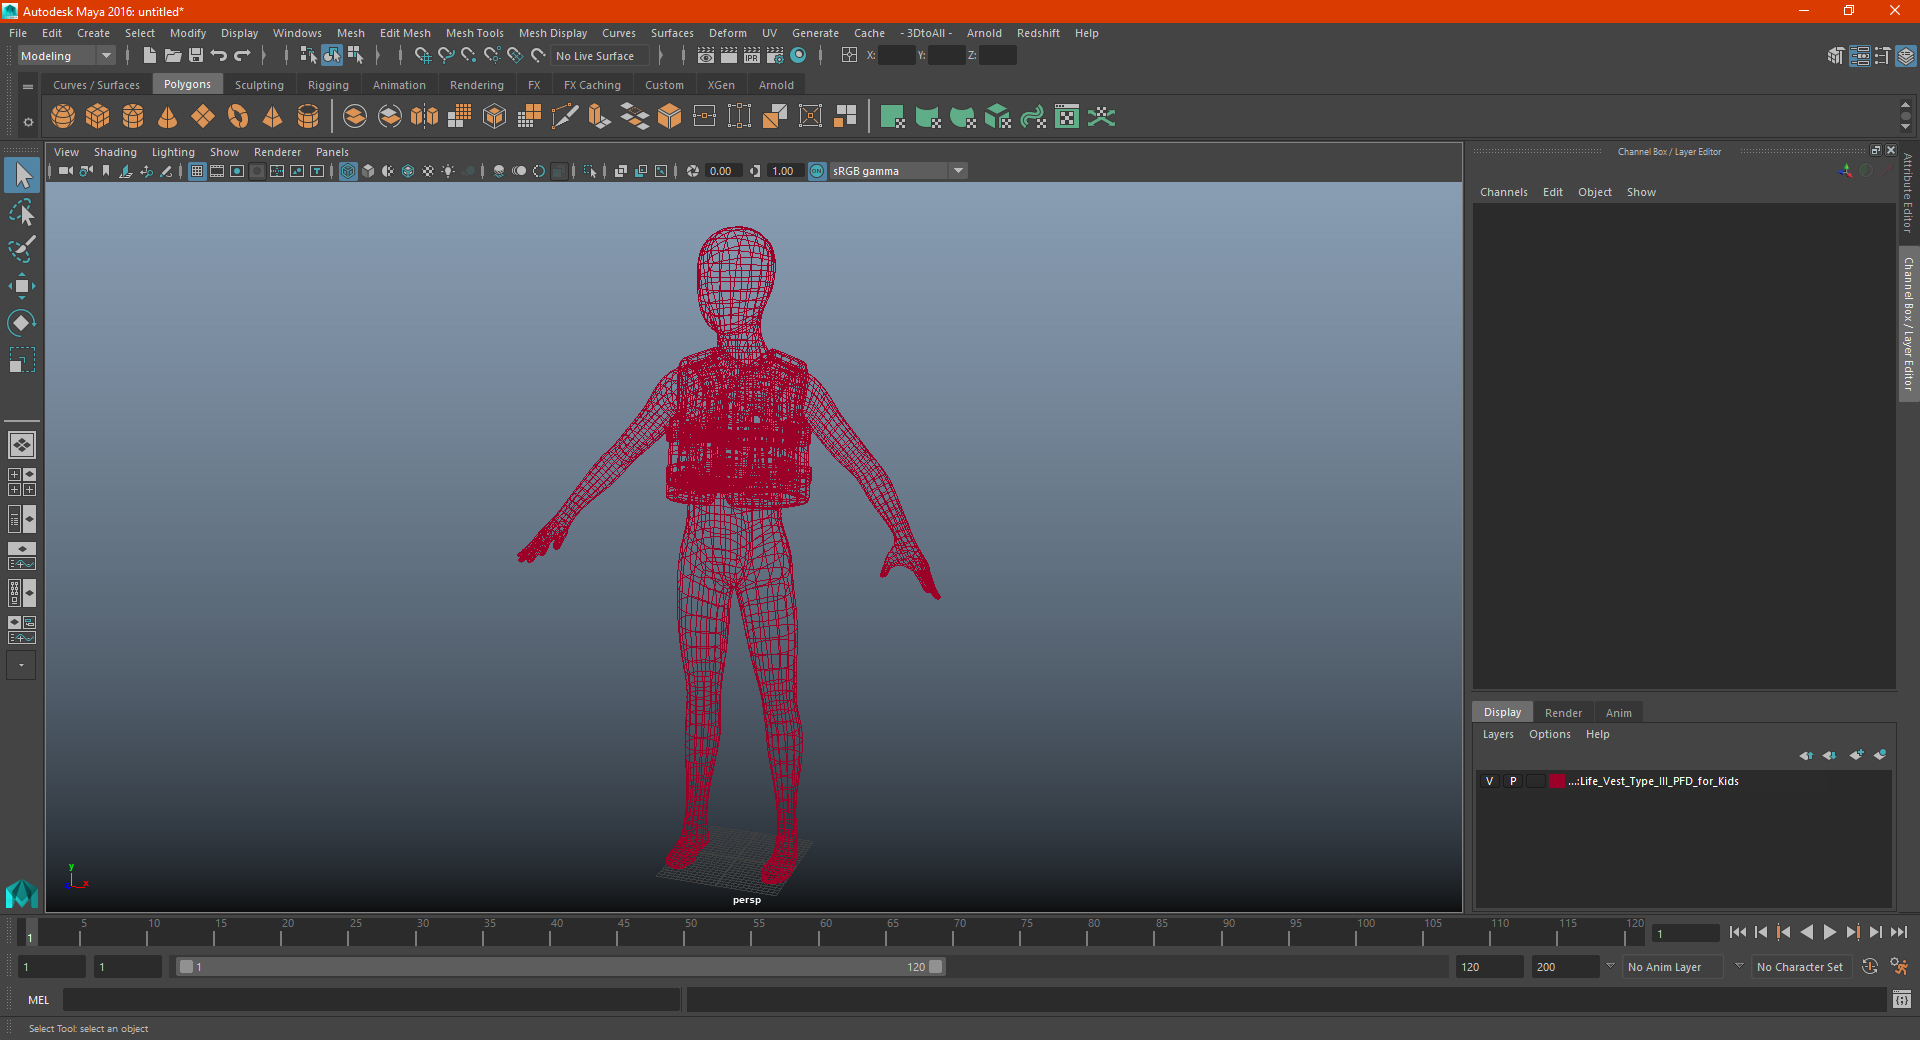Open the shelf options gear menu
The width and height of the screenshot is (1920, 1040).
(28, 122)
